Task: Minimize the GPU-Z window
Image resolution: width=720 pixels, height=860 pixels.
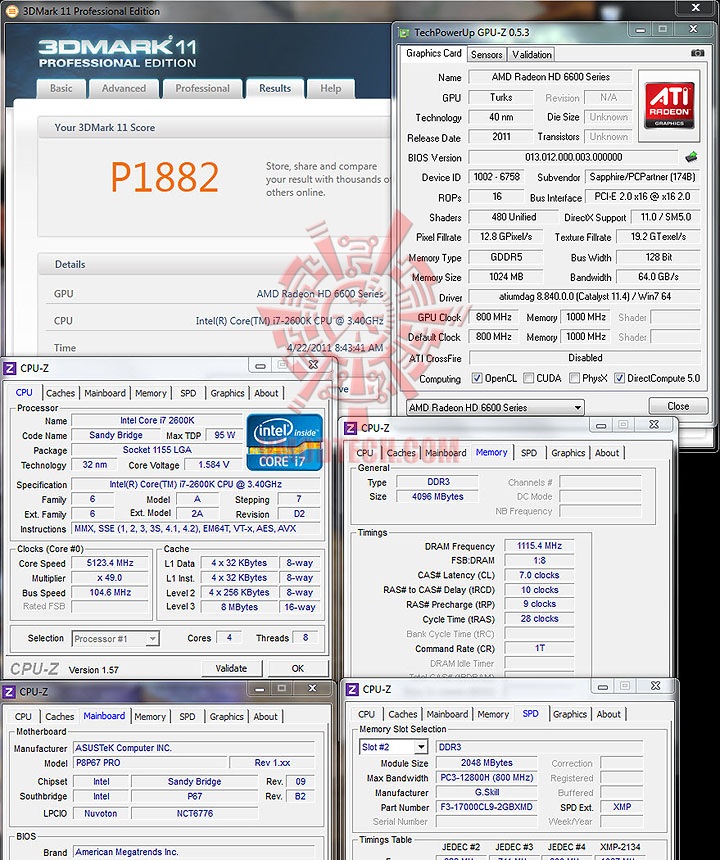Action: (640, 30)
